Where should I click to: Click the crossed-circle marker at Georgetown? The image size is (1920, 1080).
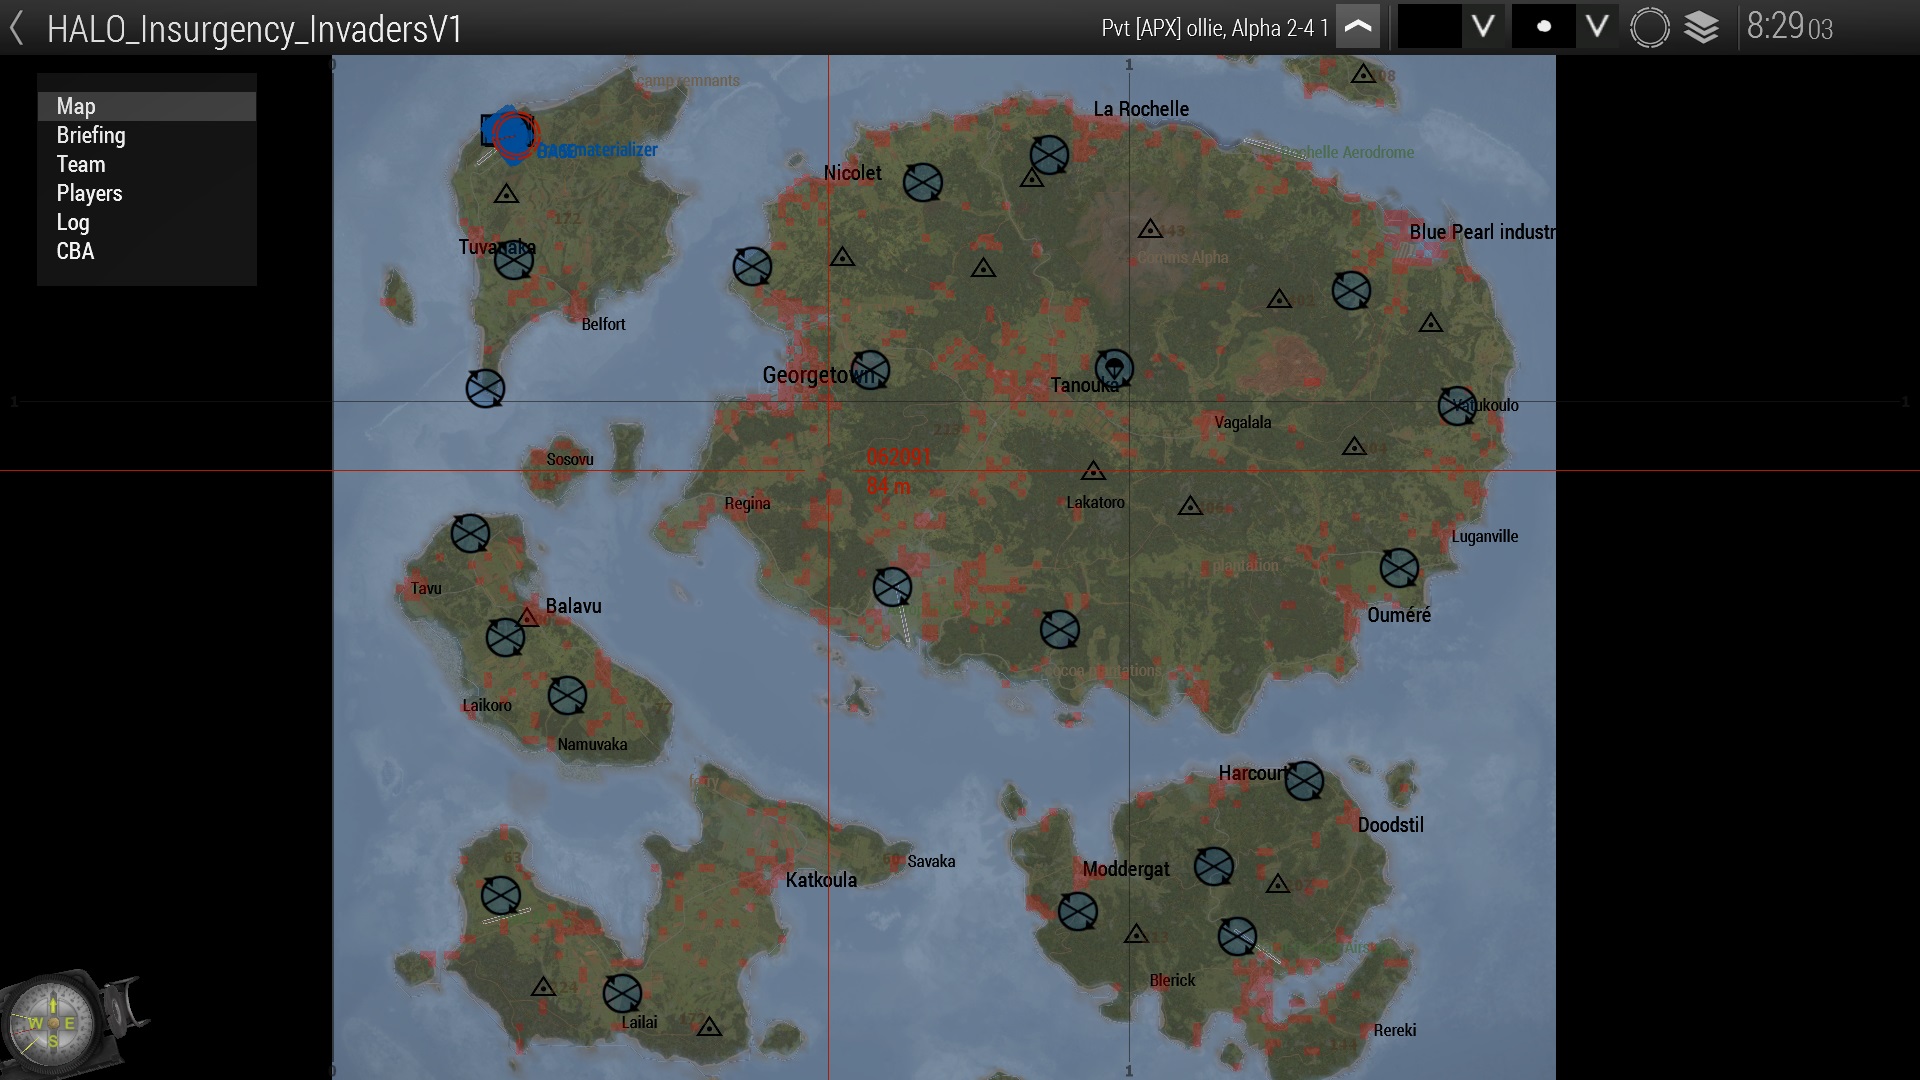(x=870, y=370)
